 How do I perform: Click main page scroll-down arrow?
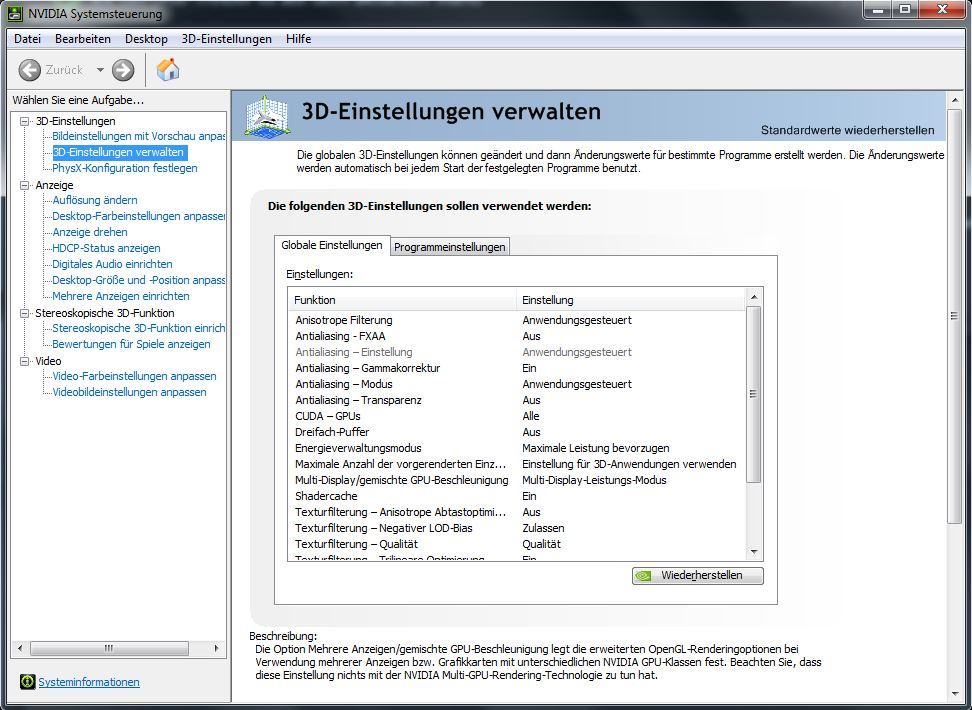click(955, 694)
